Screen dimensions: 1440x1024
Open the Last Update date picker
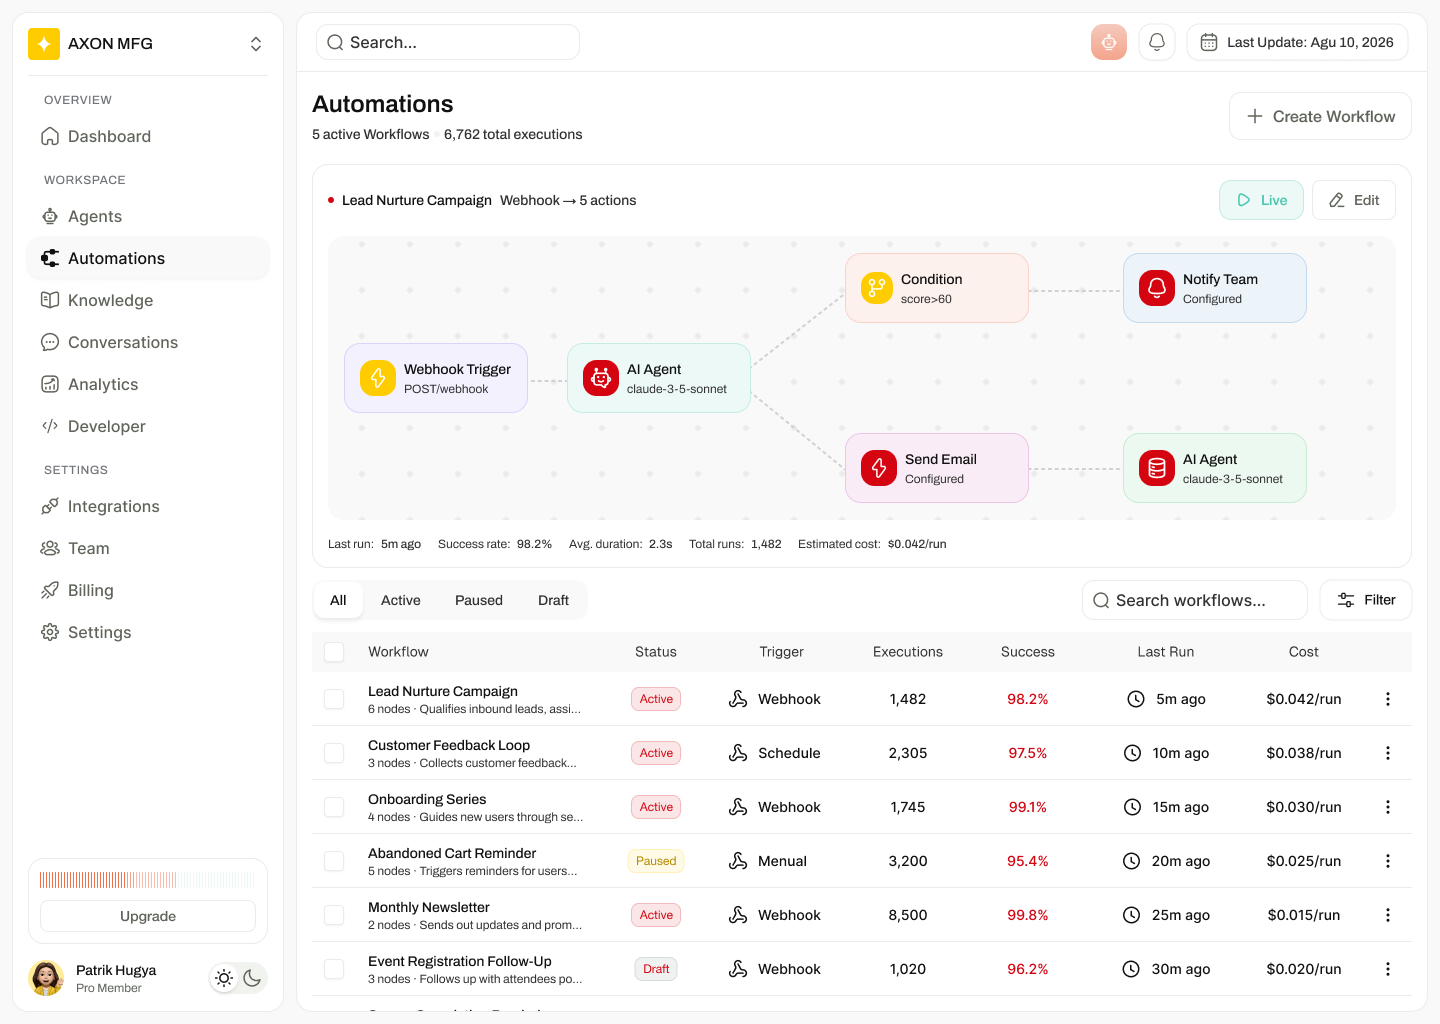click(1298, 42)
